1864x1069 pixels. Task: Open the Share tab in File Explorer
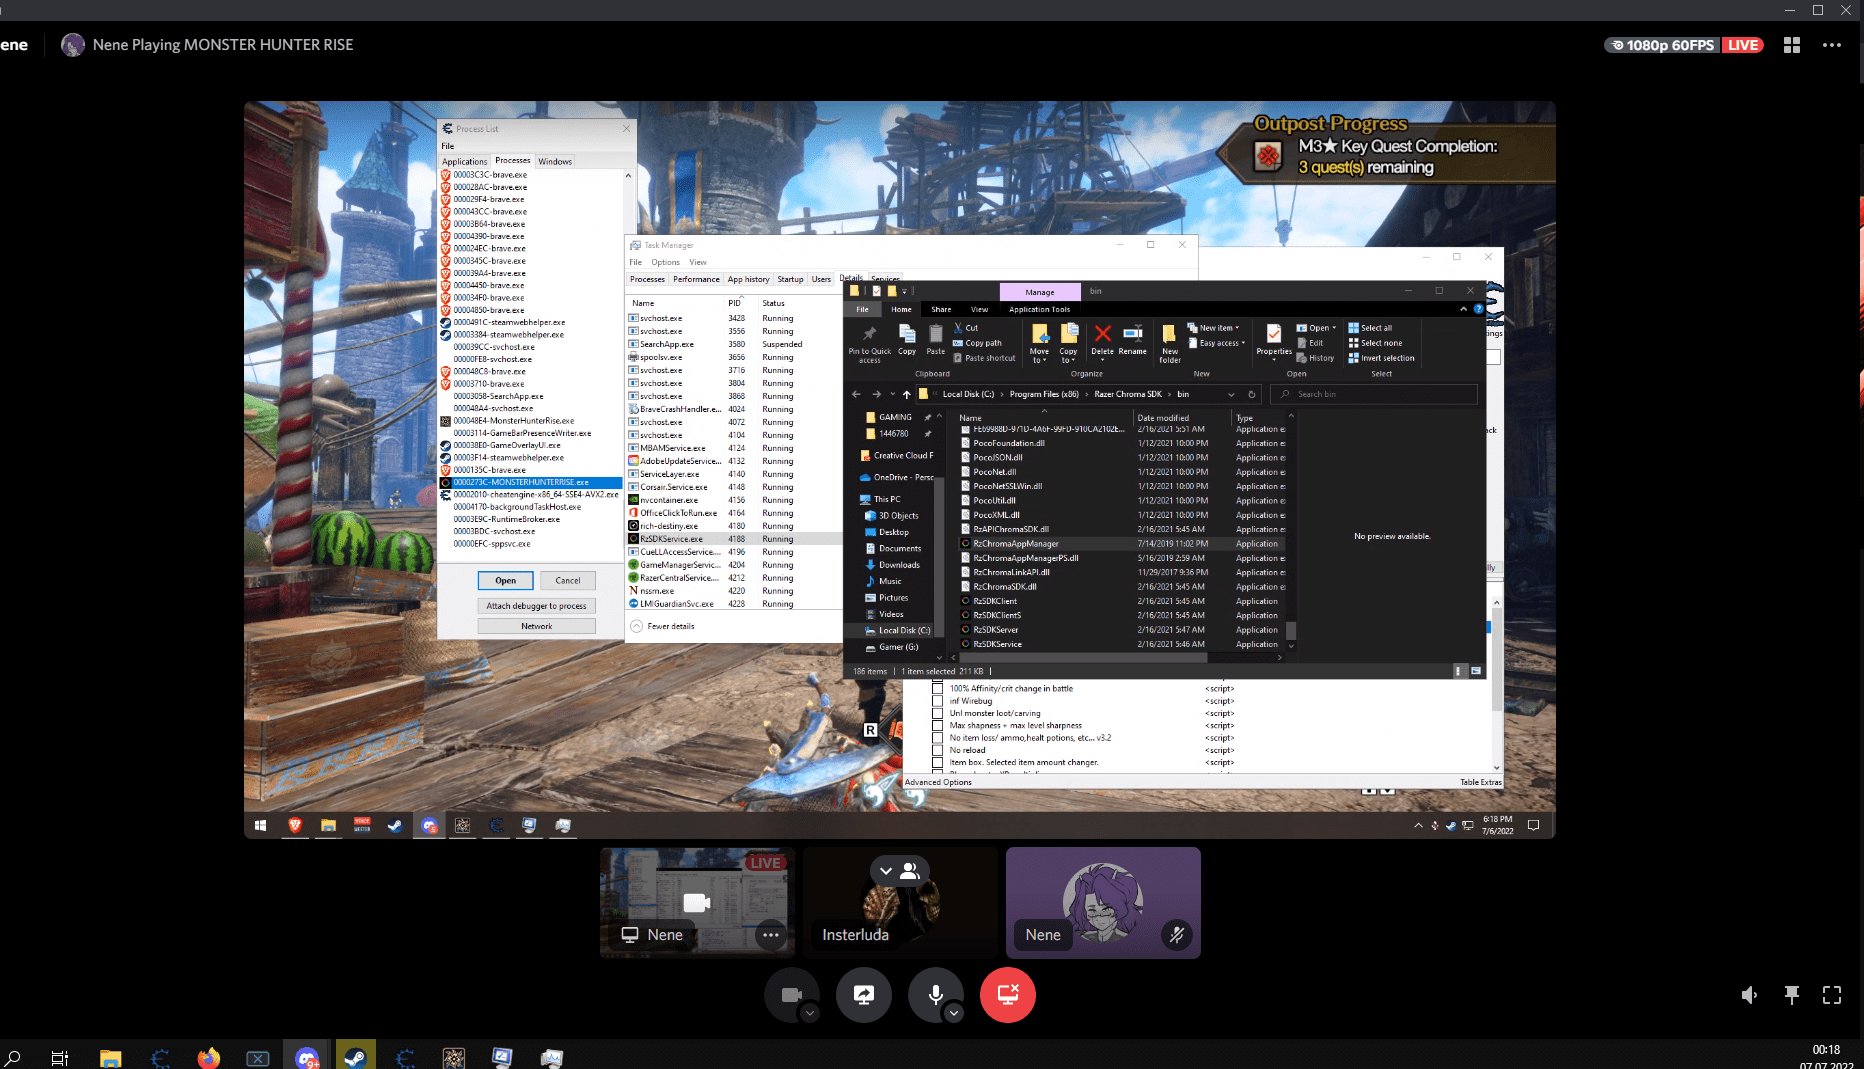(941, 309)
